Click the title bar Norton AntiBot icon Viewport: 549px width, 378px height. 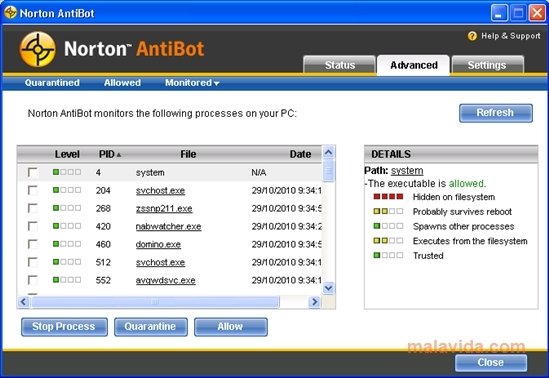(11, 13)
